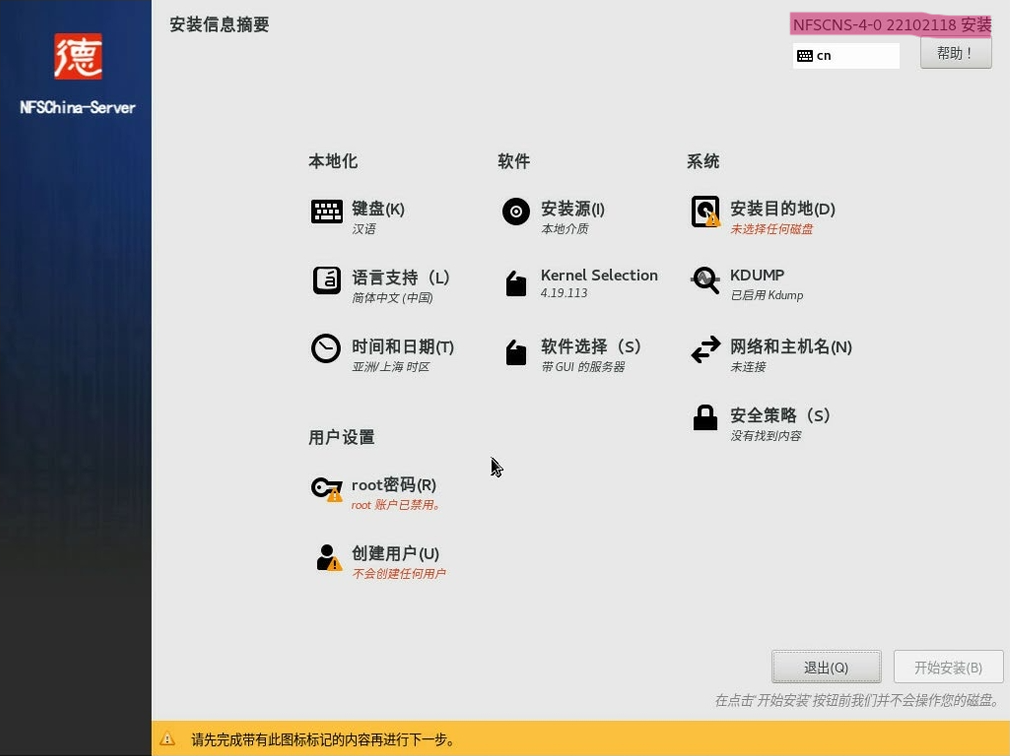Click the yellow warning bar at the bottom
The image size is (1010, 756).
[x=505, y=741]
